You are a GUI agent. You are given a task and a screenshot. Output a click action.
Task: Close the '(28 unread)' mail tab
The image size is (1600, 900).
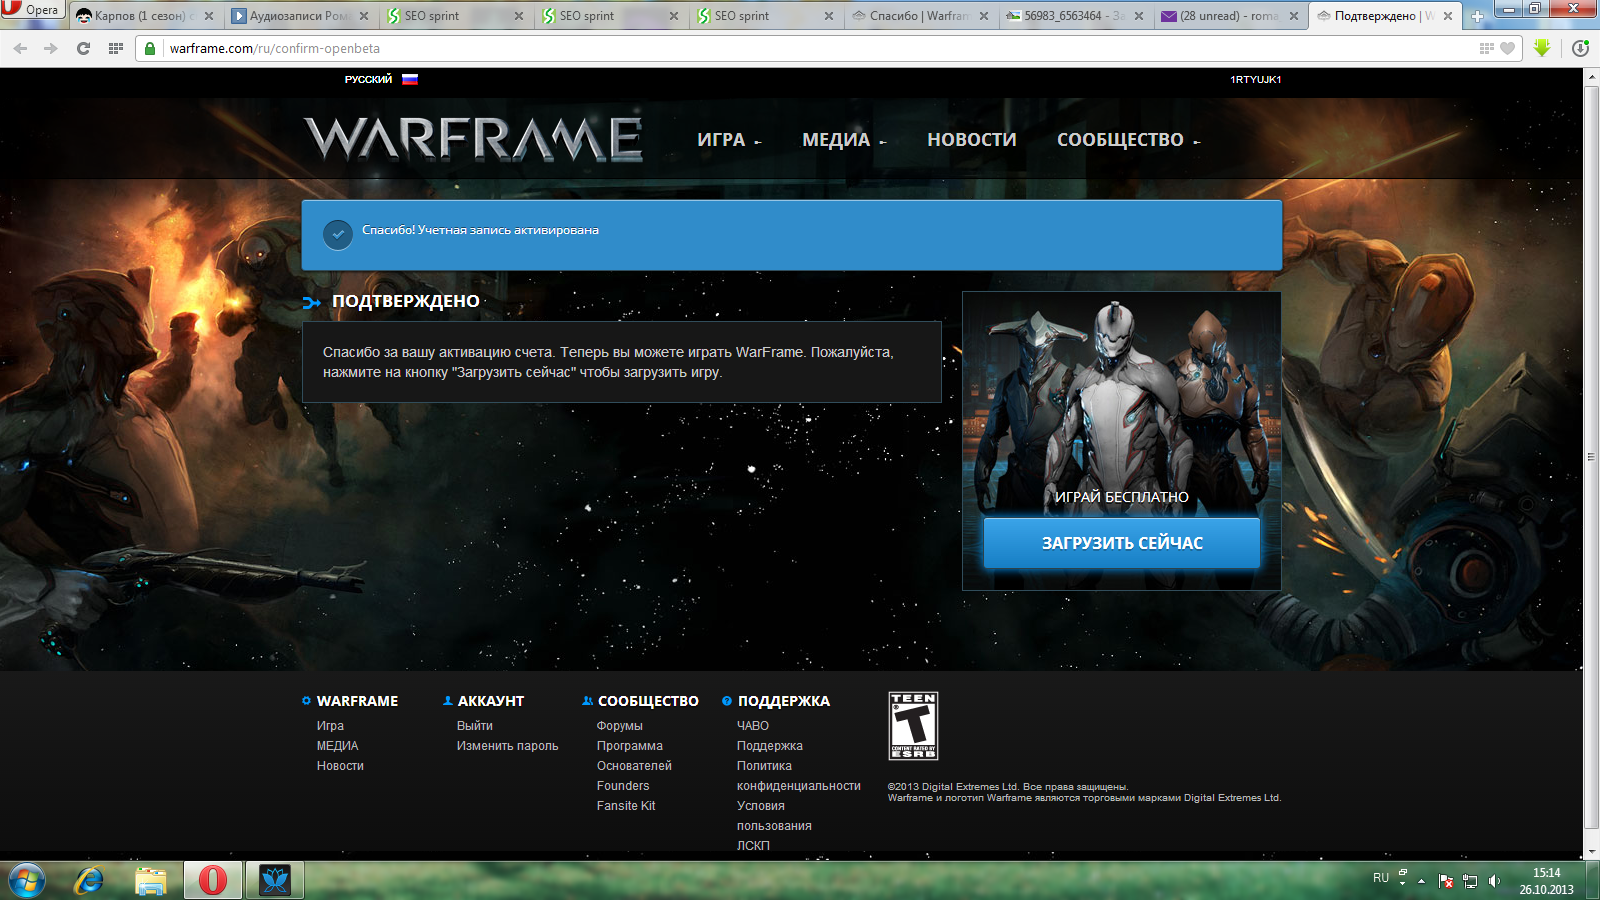pos(1294,16)
